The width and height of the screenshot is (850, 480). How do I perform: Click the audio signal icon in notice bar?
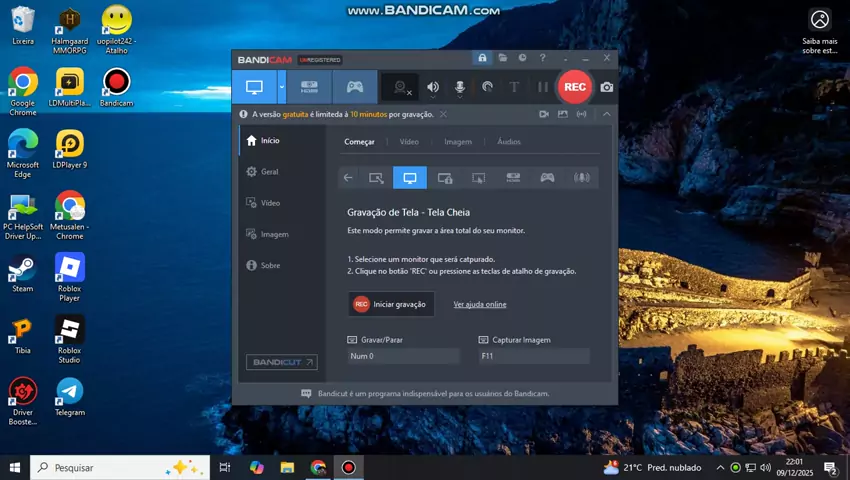581,114
